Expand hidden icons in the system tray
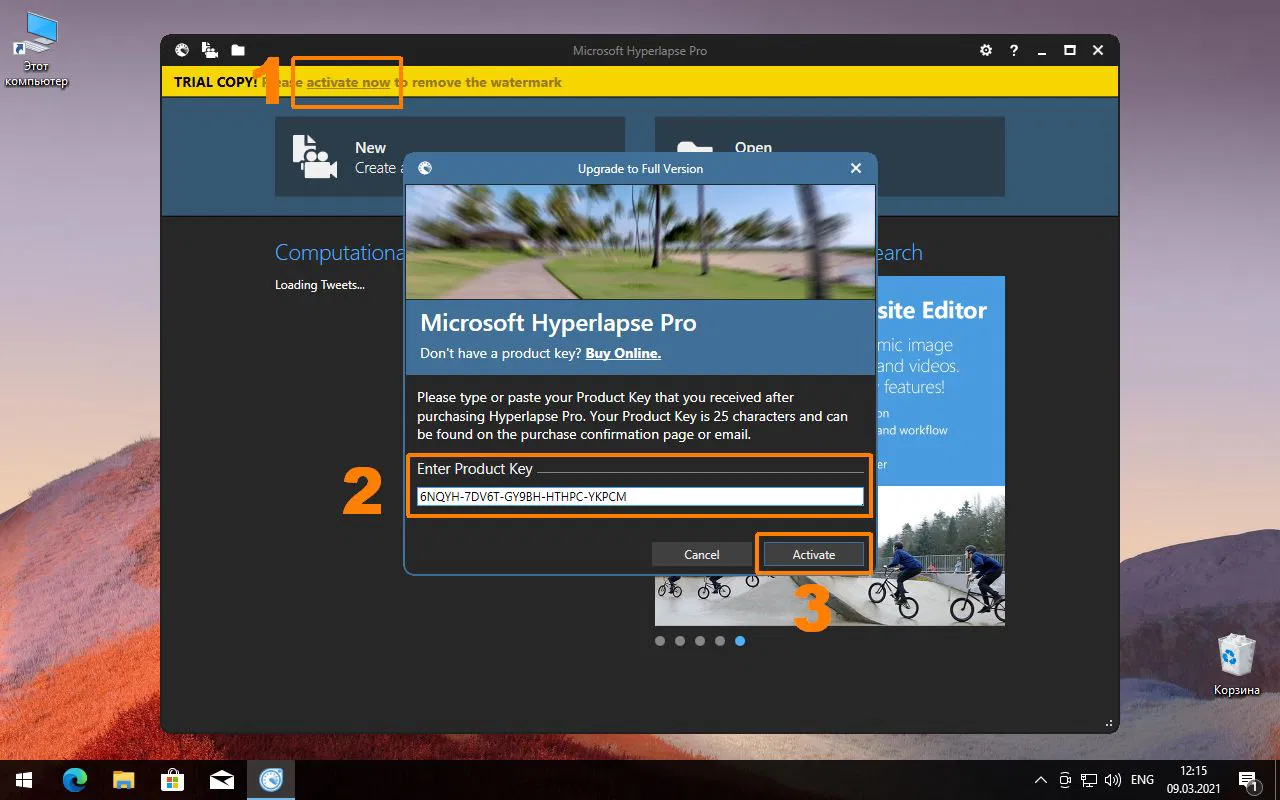 (x=1040, y=780)
